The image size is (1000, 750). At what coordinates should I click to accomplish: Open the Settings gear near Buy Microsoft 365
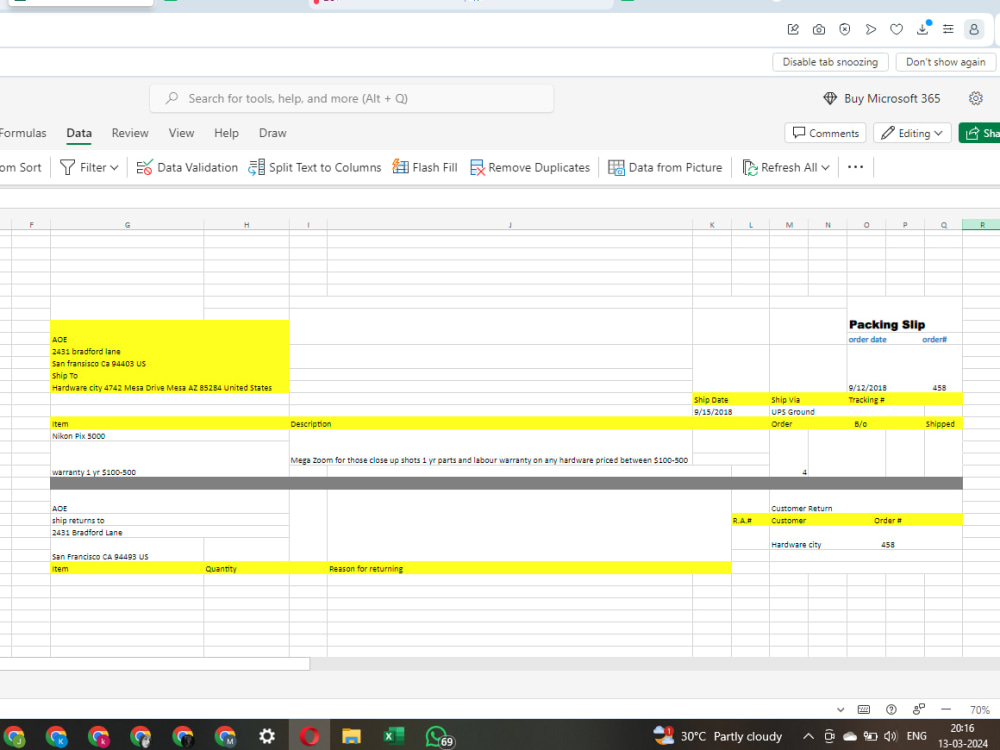coord(976,98)
